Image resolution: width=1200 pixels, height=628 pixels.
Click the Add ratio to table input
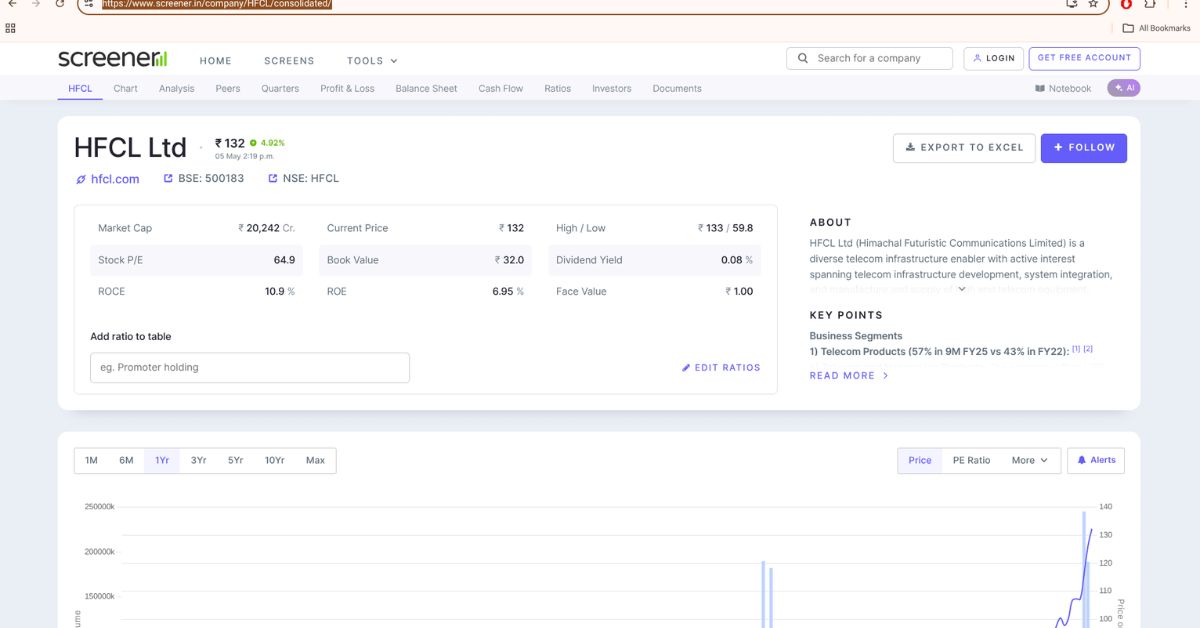click(250, 367)
